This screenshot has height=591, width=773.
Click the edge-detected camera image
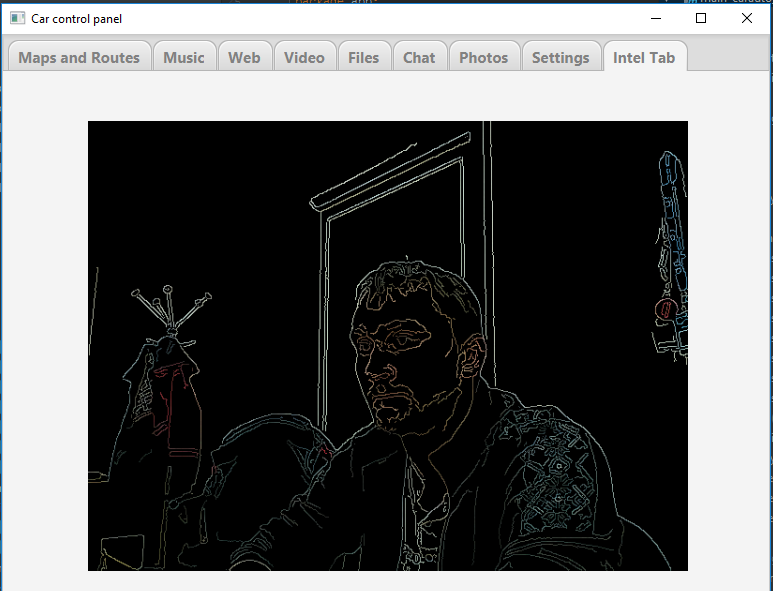click(388, 346)
